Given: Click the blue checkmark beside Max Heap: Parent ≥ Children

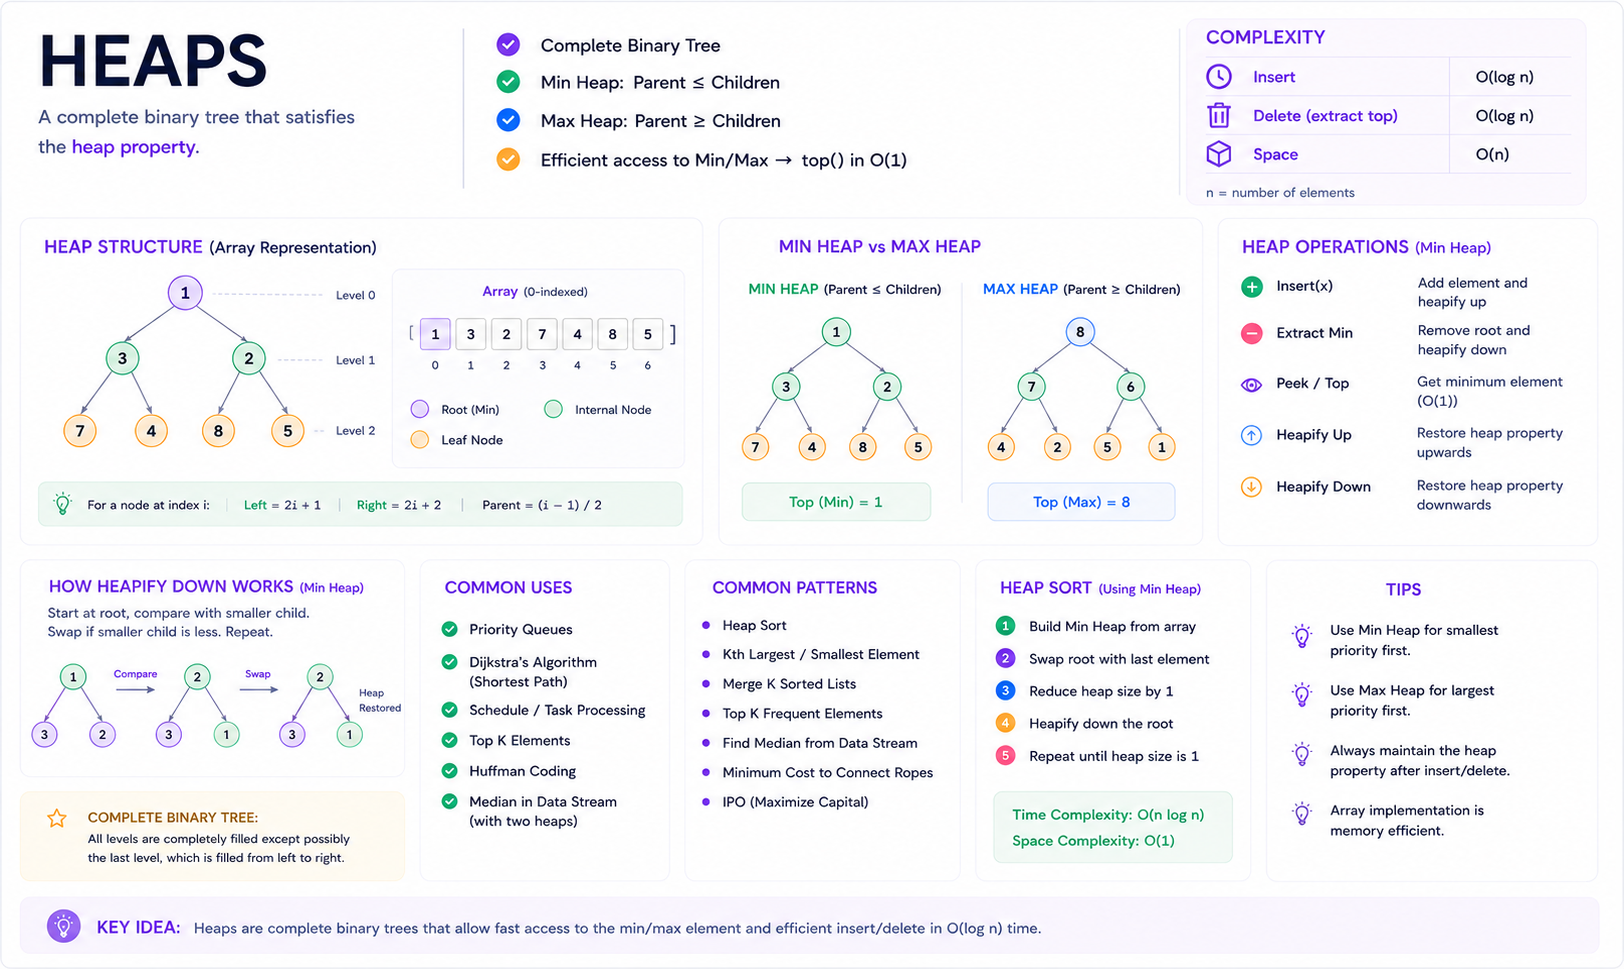Looking at the screenshot, I should click(x=508, y=120).
